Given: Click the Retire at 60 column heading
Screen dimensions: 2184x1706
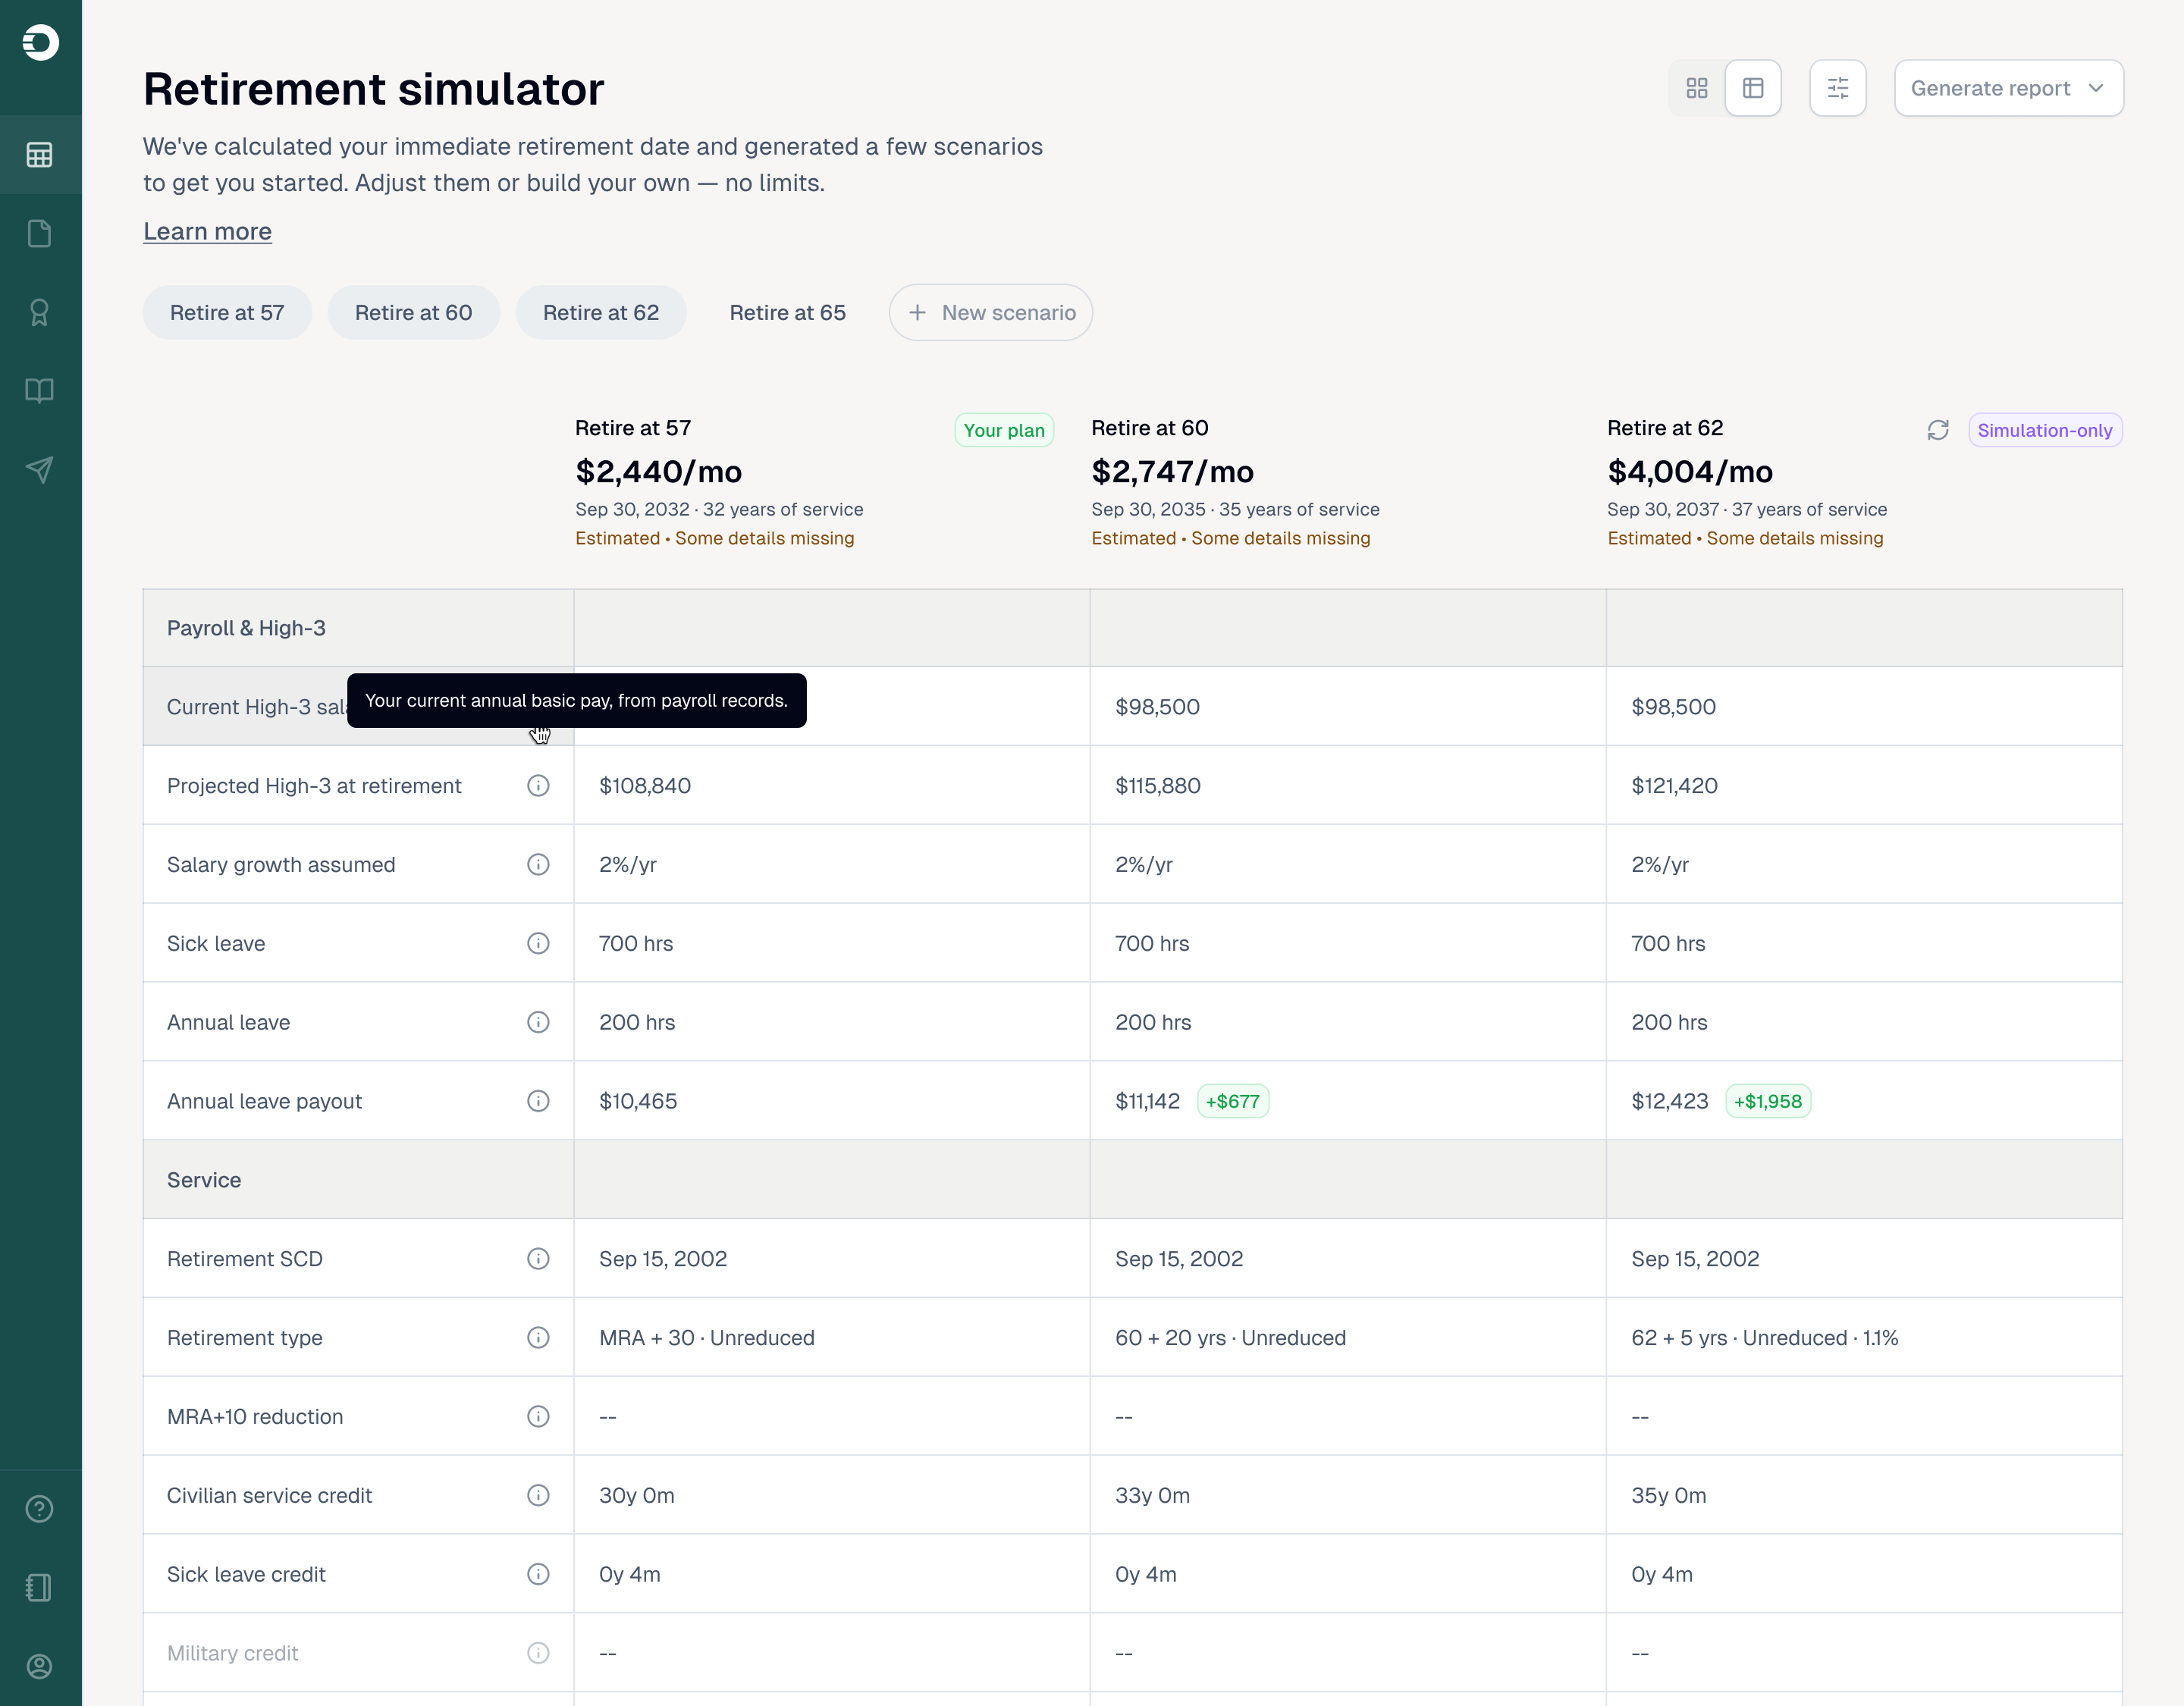Looking at the screenshot, I should click(x=1150, y=428).
